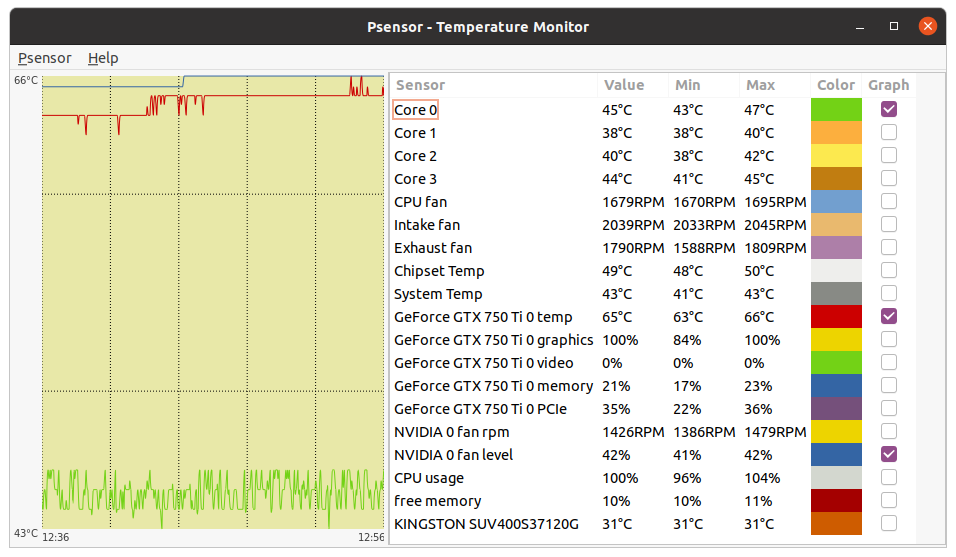Click the Max column header
This screenshot has height=557, width=956.
(x=759, y=85)
